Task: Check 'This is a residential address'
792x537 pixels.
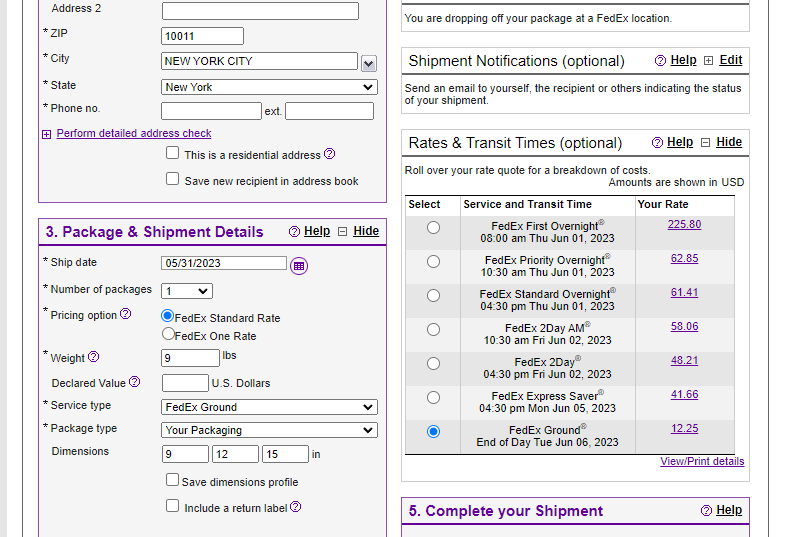Action: [172, 153]
